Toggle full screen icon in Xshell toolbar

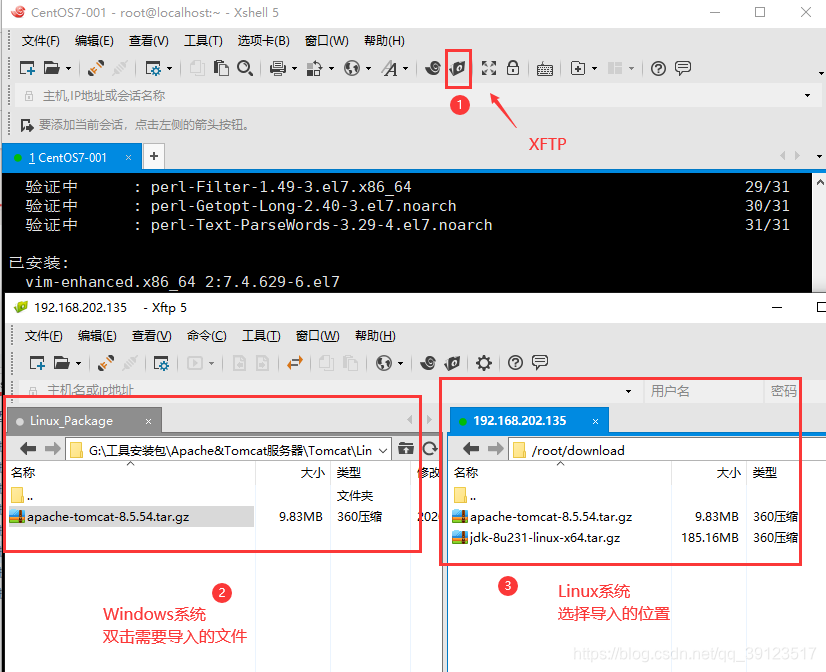click(x=489, y=68)
